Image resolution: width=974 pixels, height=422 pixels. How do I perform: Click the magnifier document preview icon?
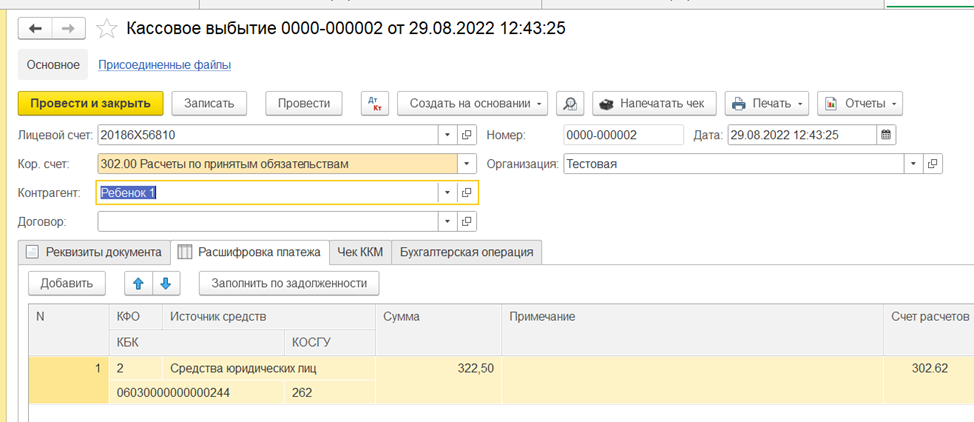coord(570,104)
